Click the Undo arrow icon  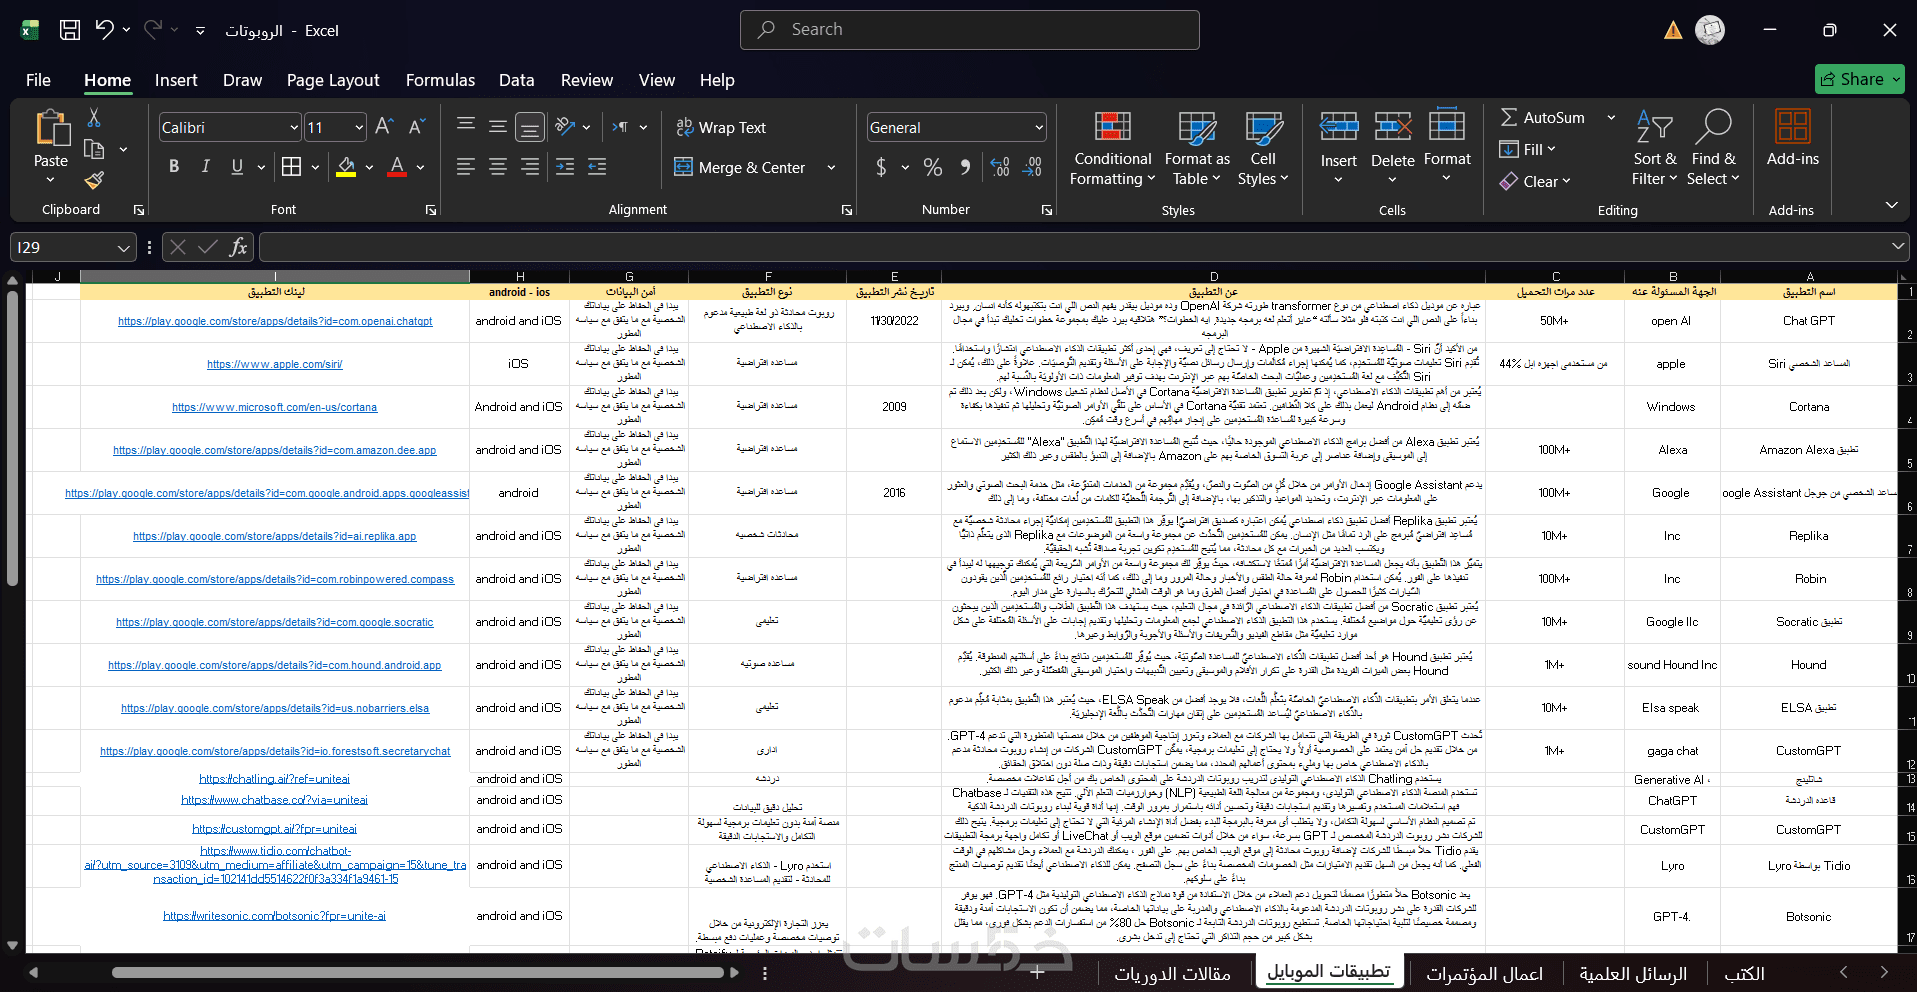[x=104, y=30]
